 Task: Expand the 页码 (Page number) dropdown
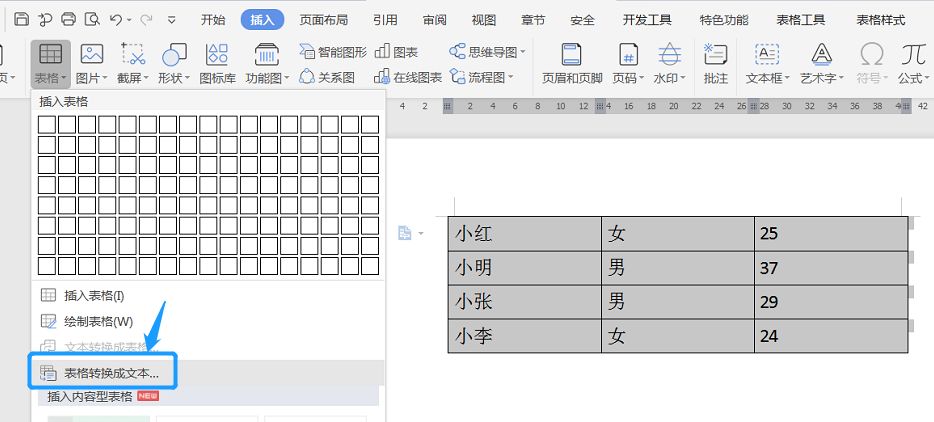[x=628, y=77]
